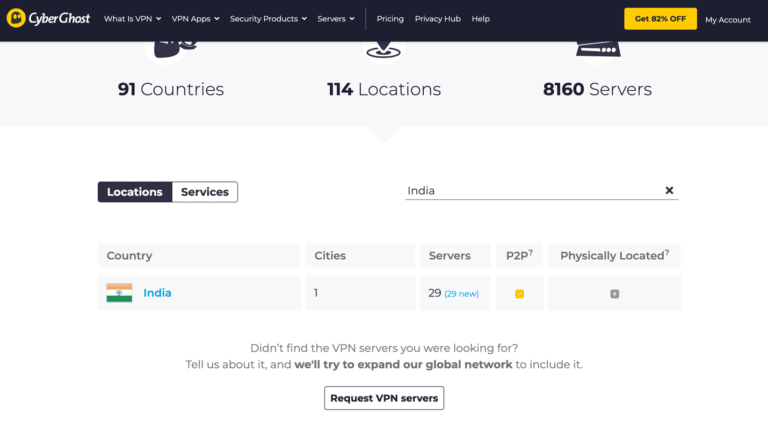Click the Locations map pin icon
Viewport: 768px width, 431px height.
click(x=384, y=50)
